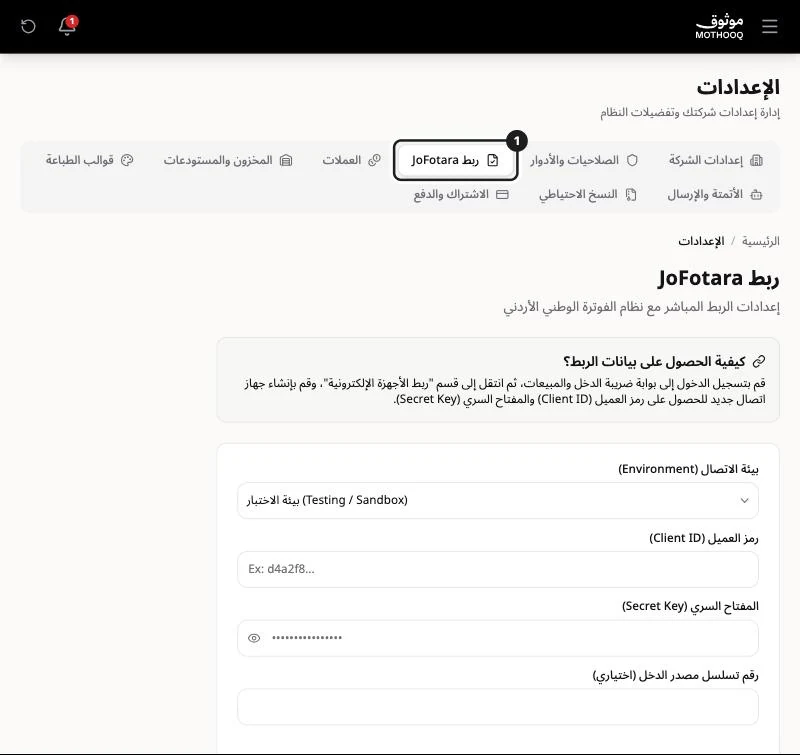Click the رمز العميل (Client ID) label
The width and height of the screenshot is (800, 755).
704,538
